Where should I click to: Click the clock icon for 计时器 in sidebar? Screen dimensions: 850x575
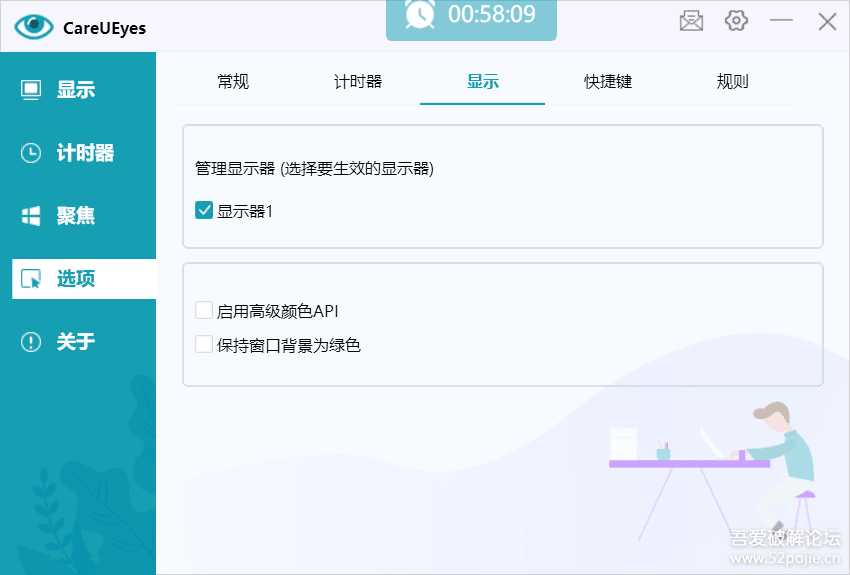pos(31,153)
